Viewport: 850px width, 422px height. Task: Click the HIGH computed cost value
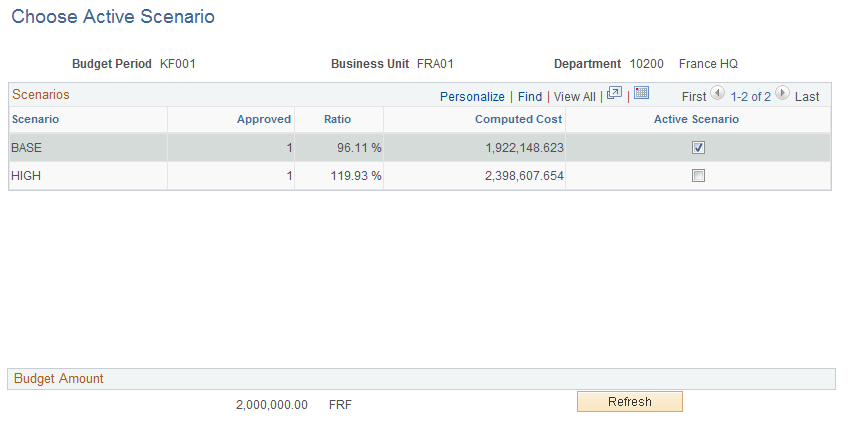pos(524,176)
